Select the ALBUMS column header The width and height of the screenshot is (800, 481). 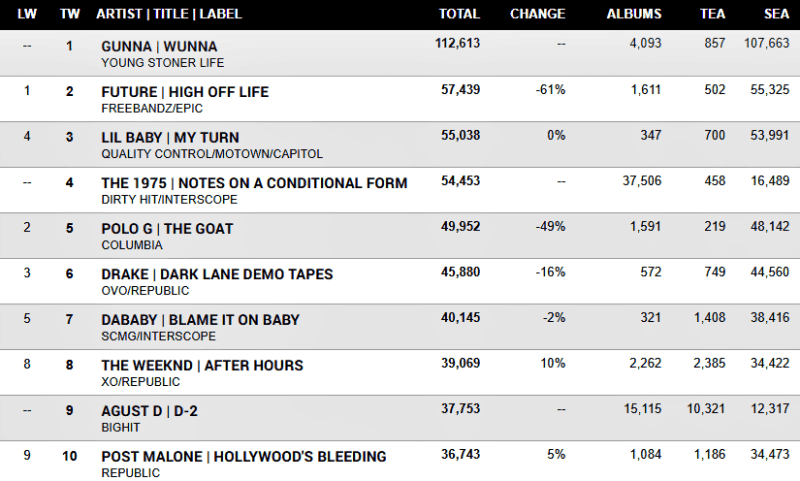(x=634, y=14)
